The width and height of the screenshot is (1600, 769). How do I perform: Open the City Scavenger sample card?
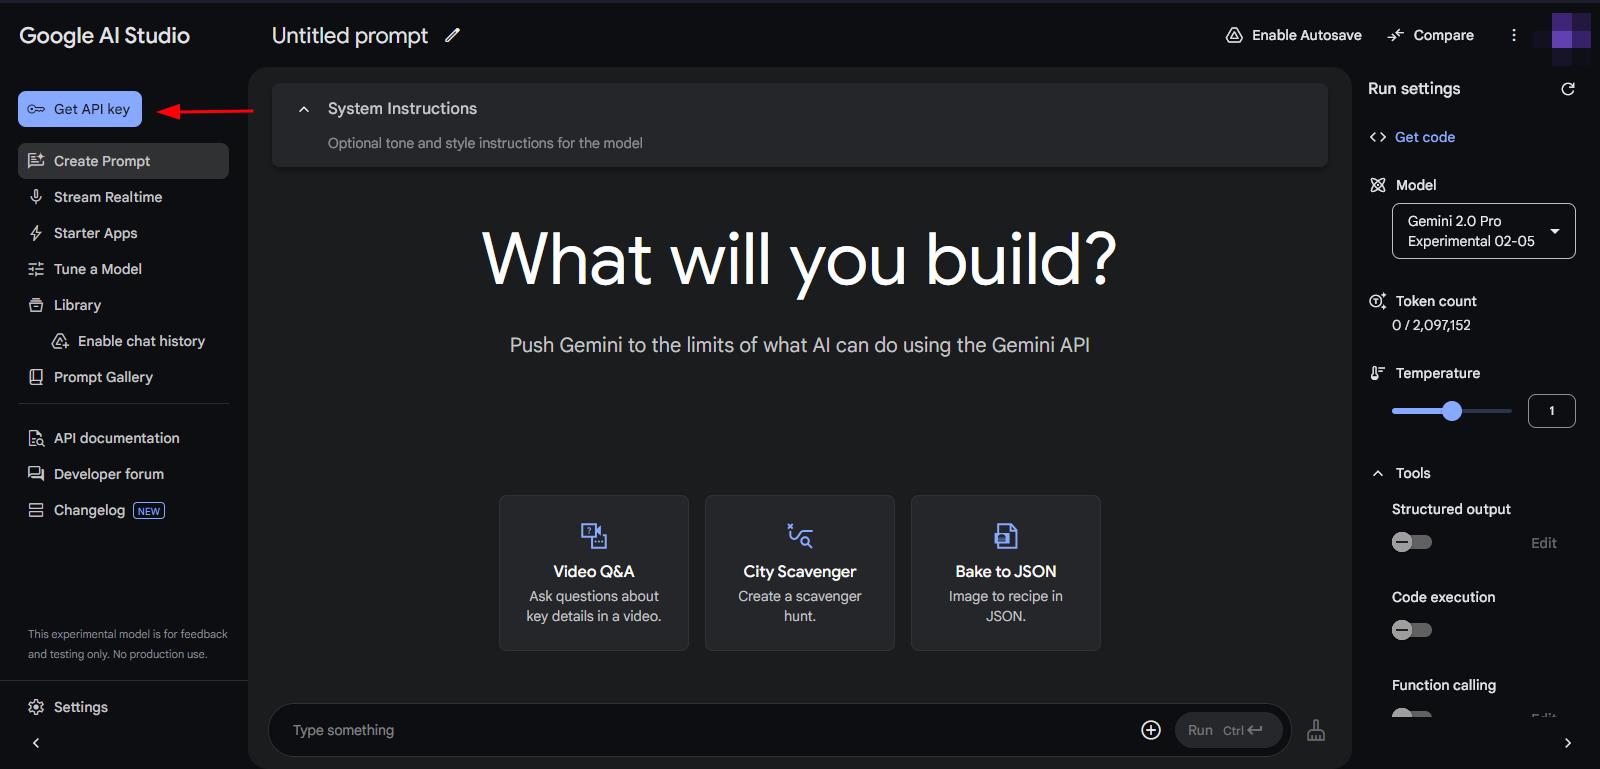tap(800, 573)
